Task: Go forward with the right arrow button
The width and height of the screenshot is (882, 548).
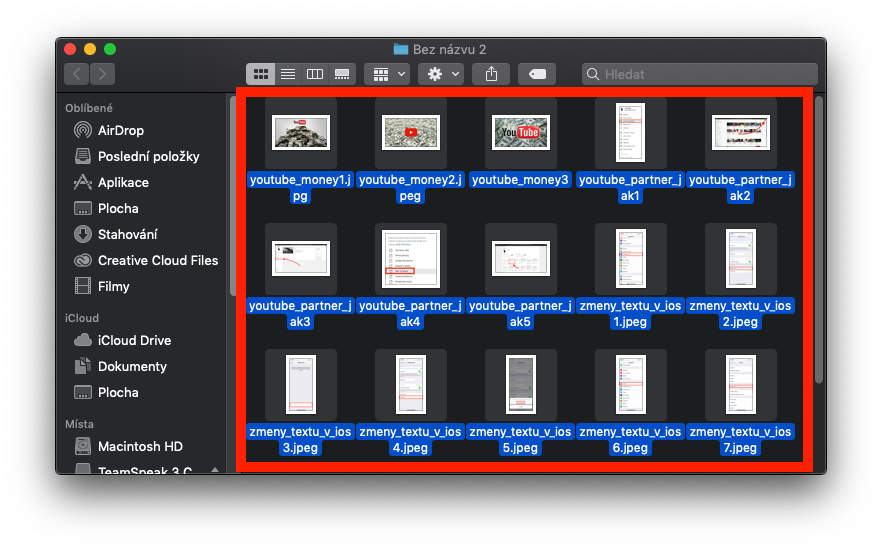Action: [102, 74]
